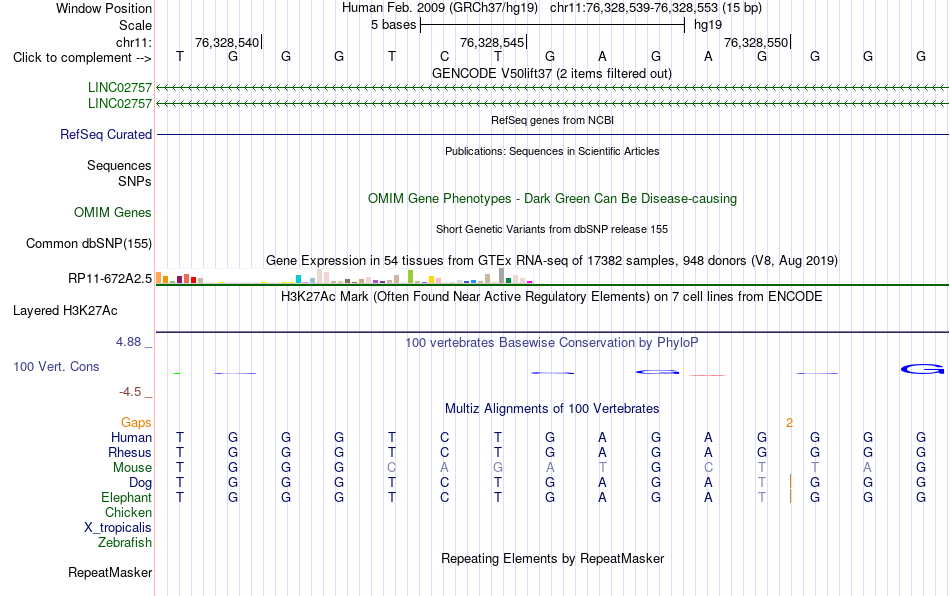Select the Dog alignment row label
This screenshot has height=596, width=950.
[141, 483]
